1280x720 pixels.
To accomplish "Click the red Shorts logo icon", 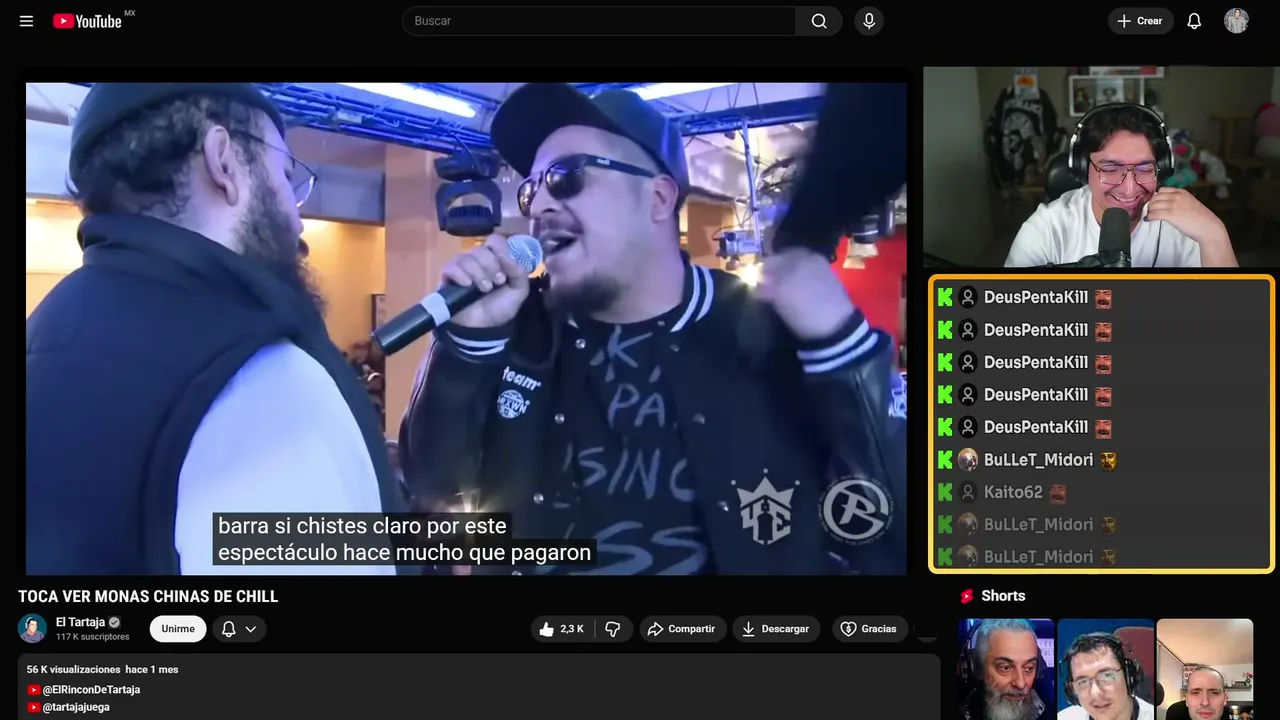I will pos(967,596).
